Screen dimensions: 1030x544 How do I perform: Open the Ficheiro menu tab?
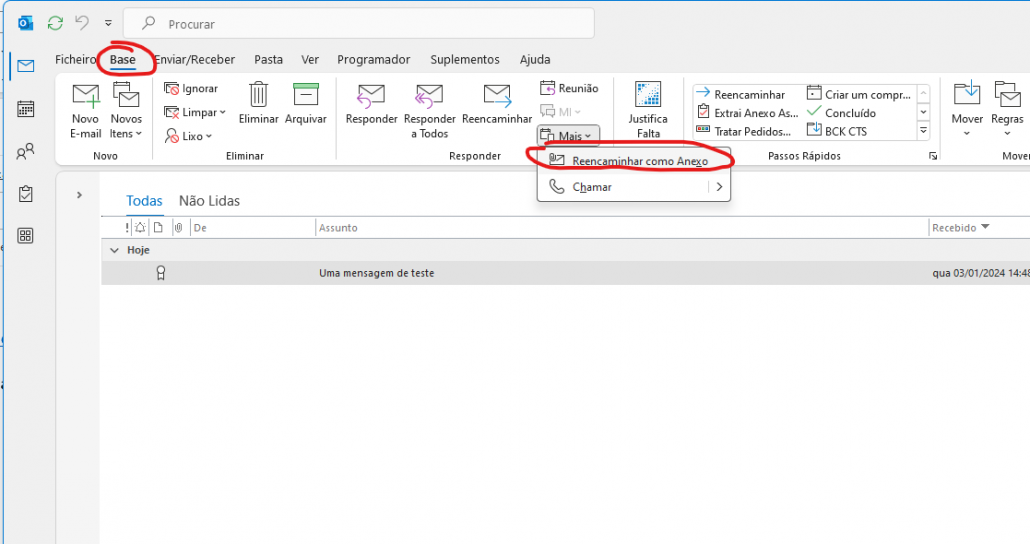[x=76, y=60]
